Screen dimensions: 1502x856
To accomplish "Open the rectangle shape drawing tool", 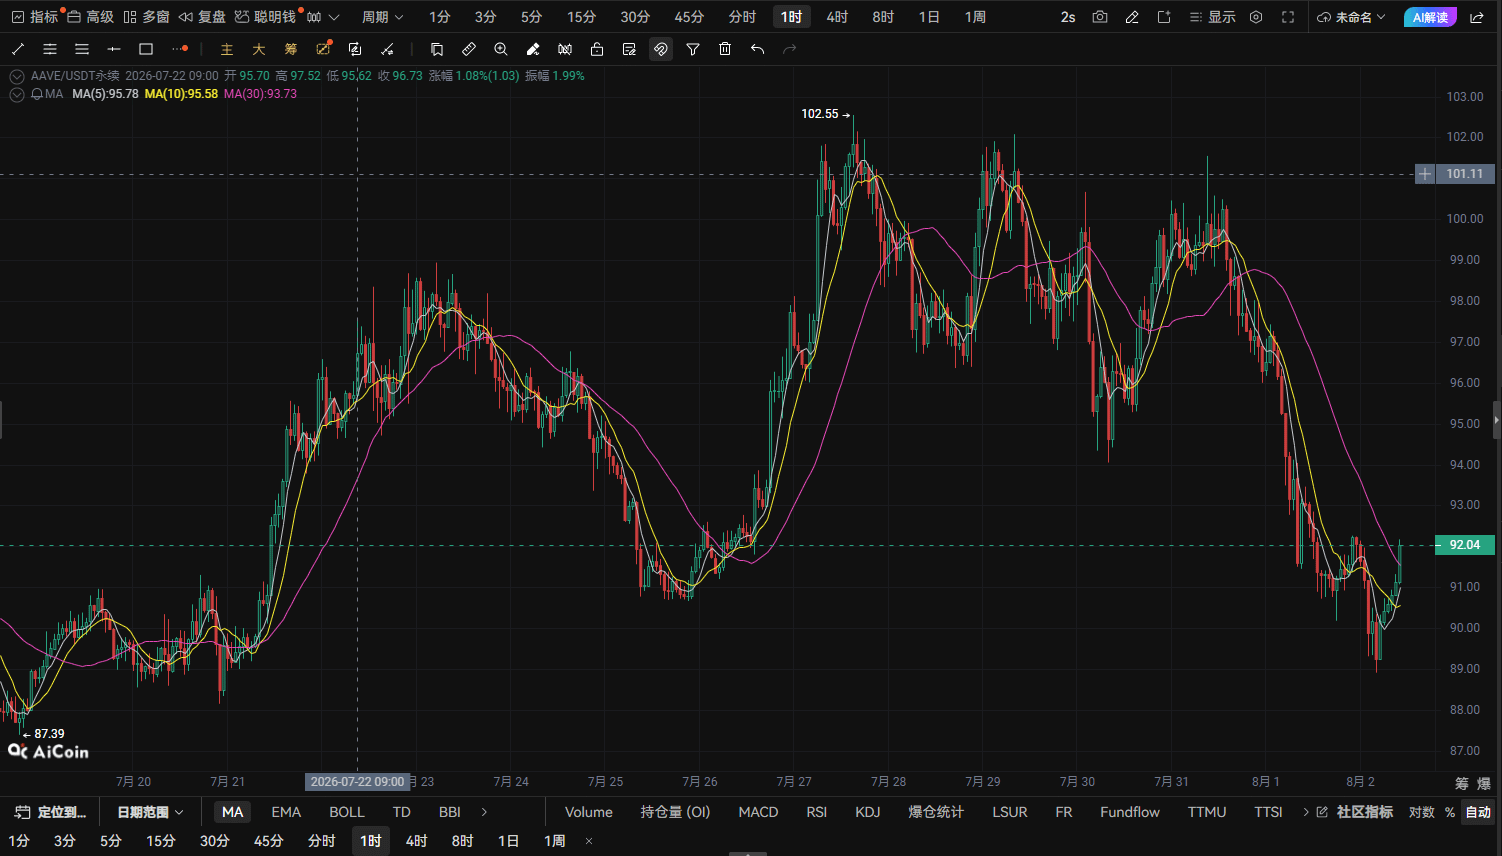I will (x=146, y=49).
